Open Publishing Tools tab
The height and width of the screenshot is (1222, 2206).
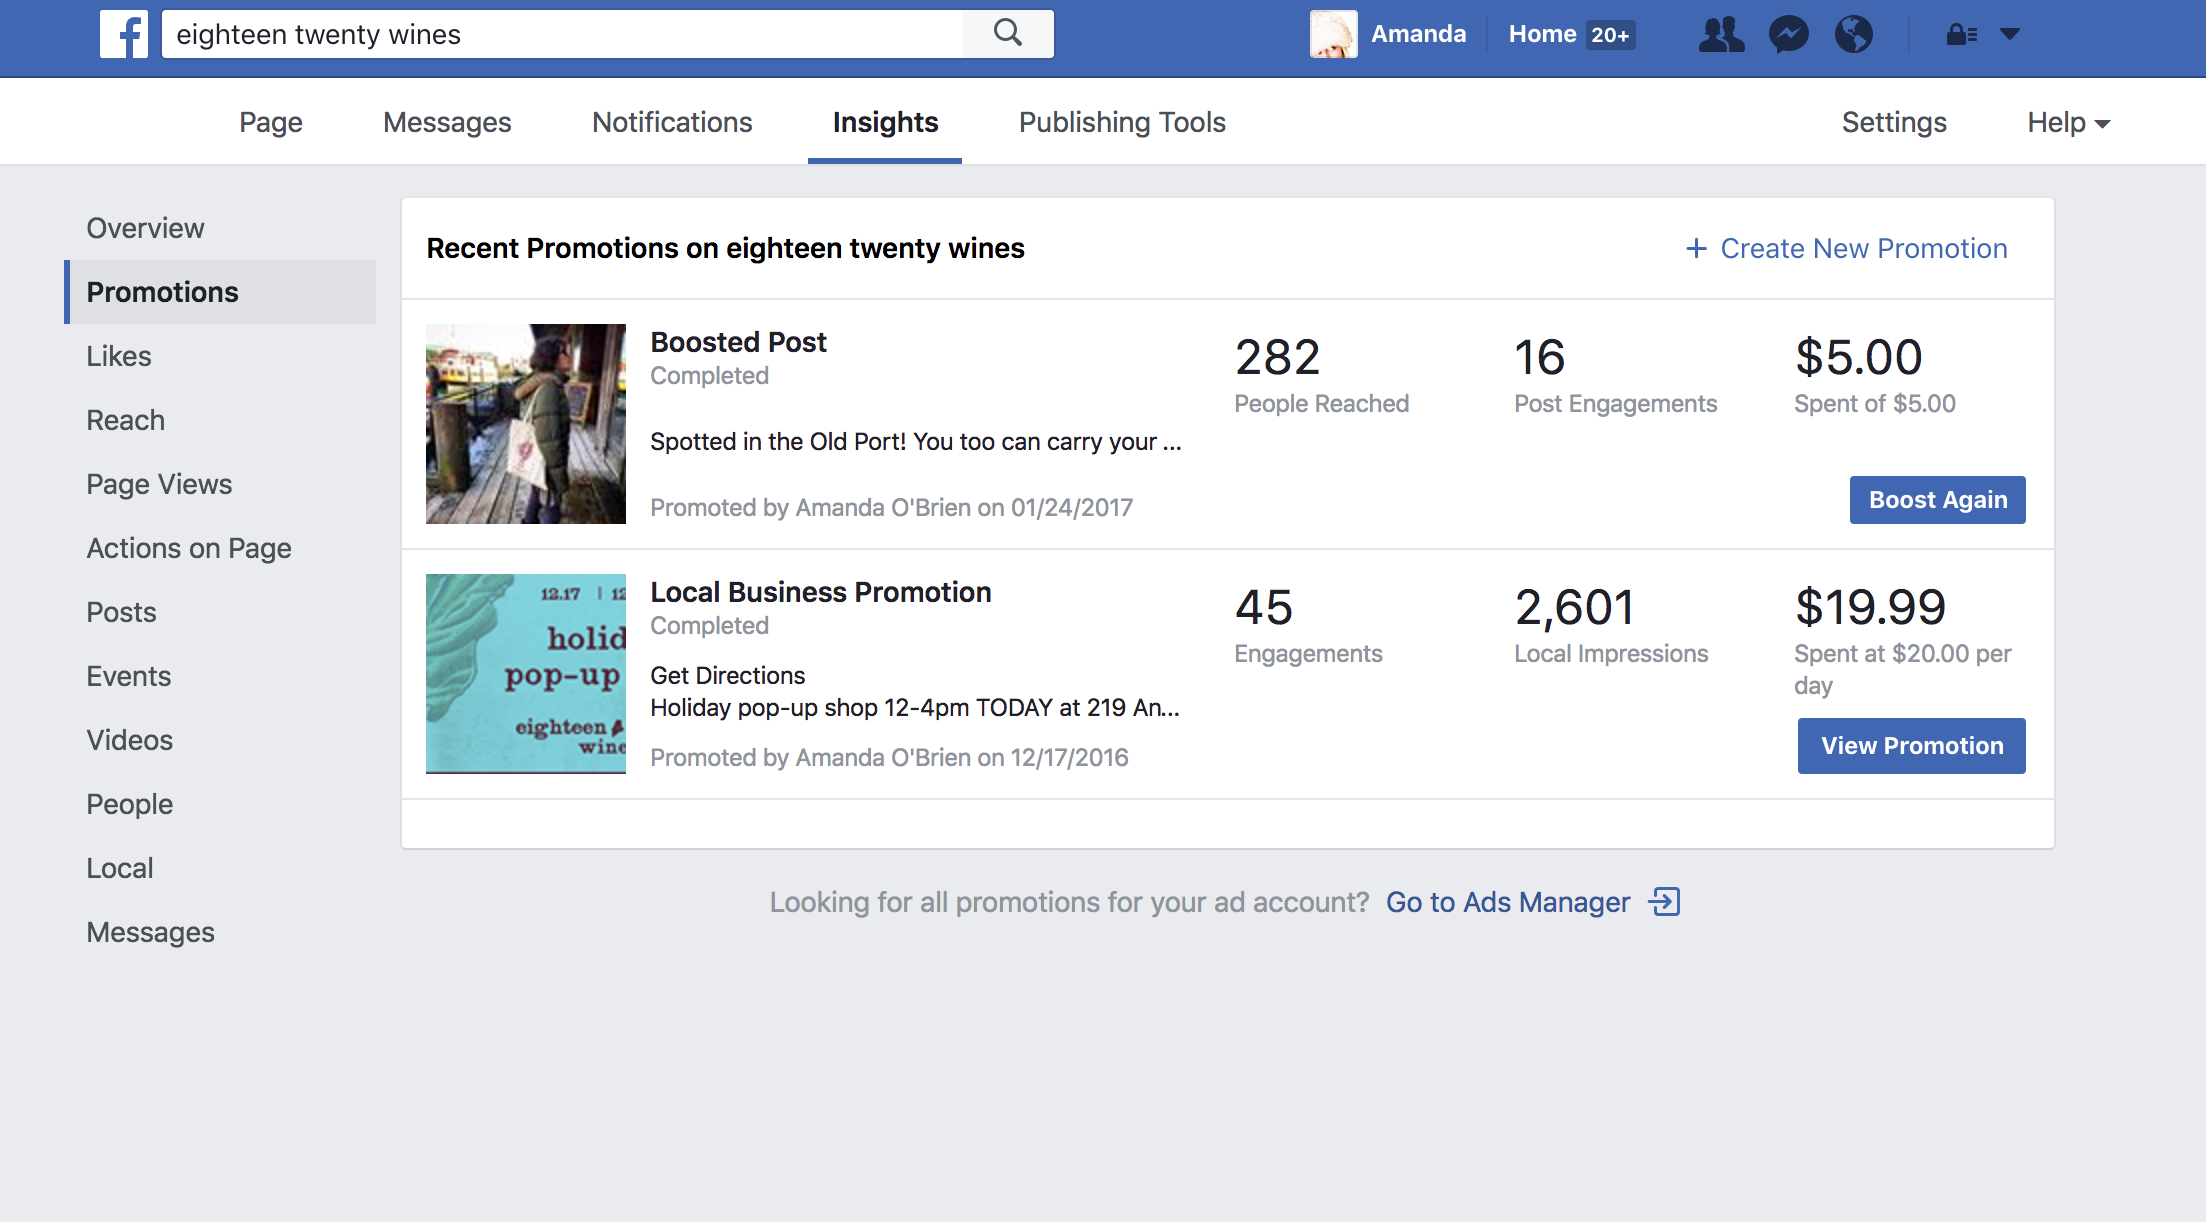1122,122
